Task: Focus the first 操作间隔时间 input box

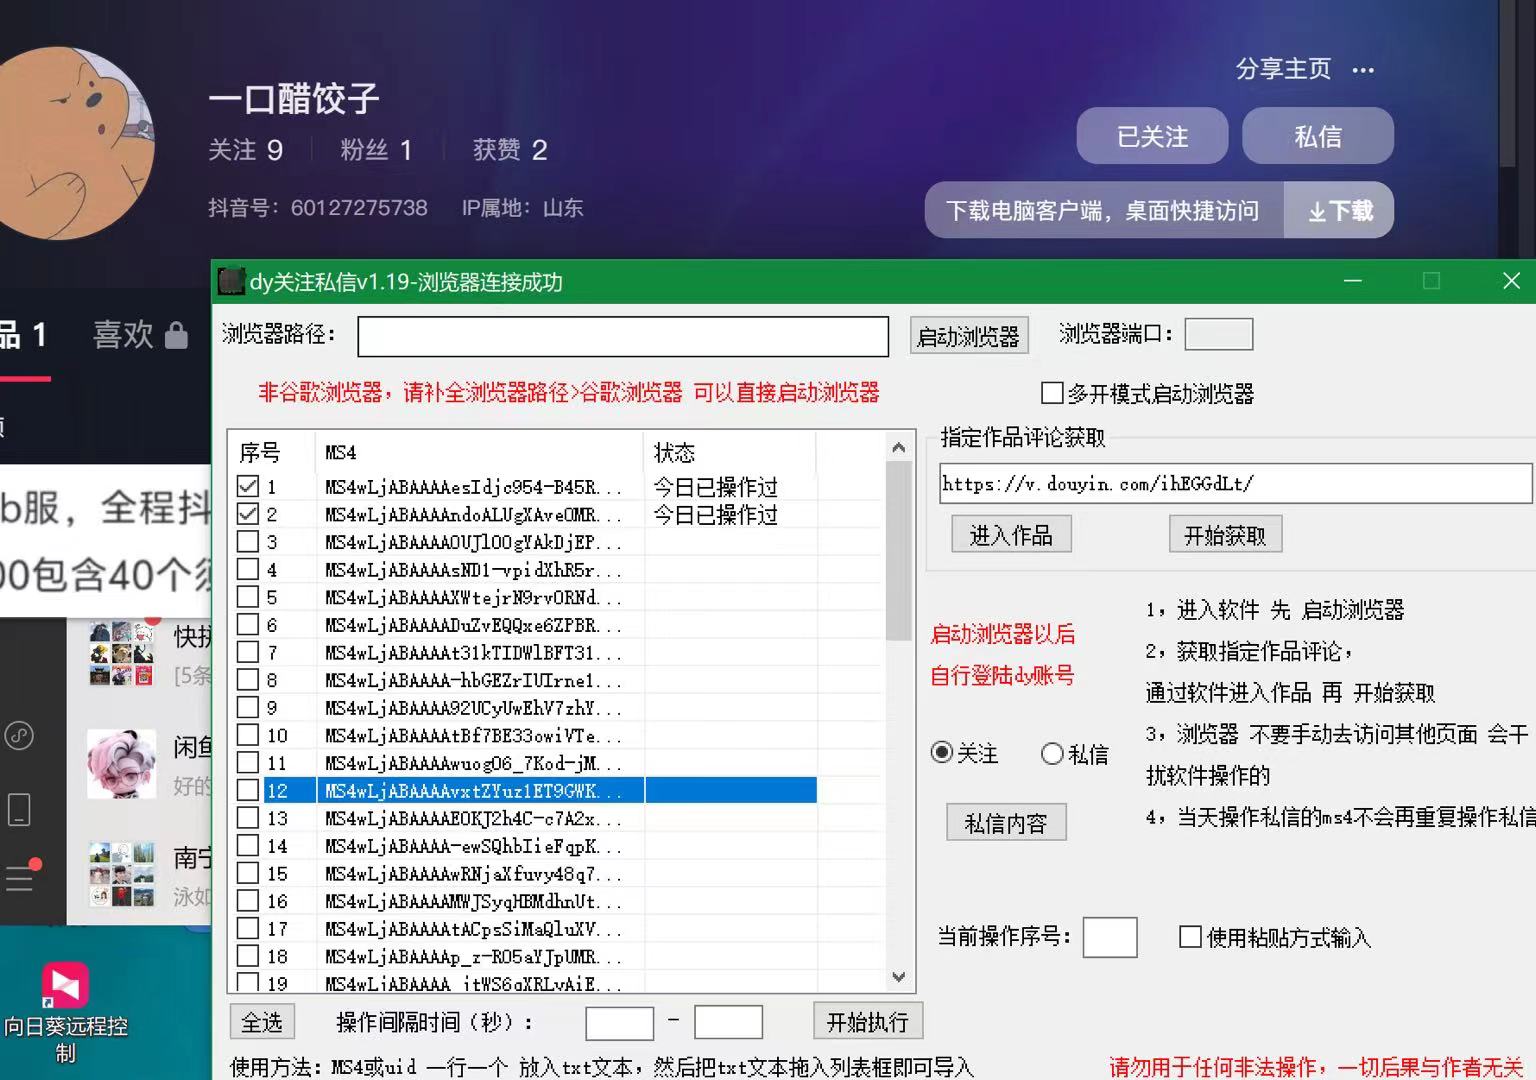Action: pos(619,1023)
